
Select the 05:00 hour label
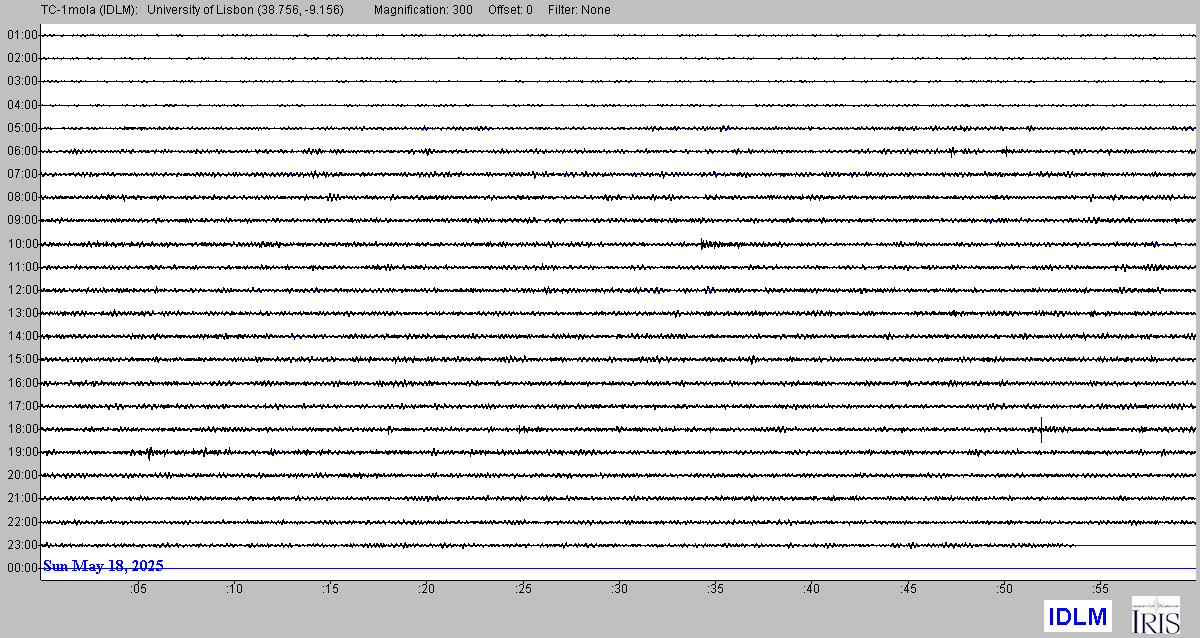pyautogui.click(x=22, y=128)
